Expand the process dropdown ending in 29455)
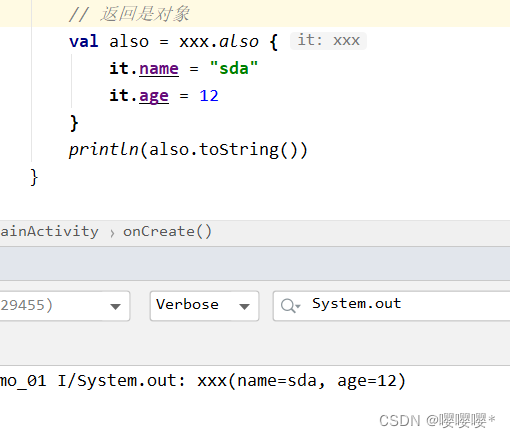This screenshot has height=438, width=510. (65, 306)
